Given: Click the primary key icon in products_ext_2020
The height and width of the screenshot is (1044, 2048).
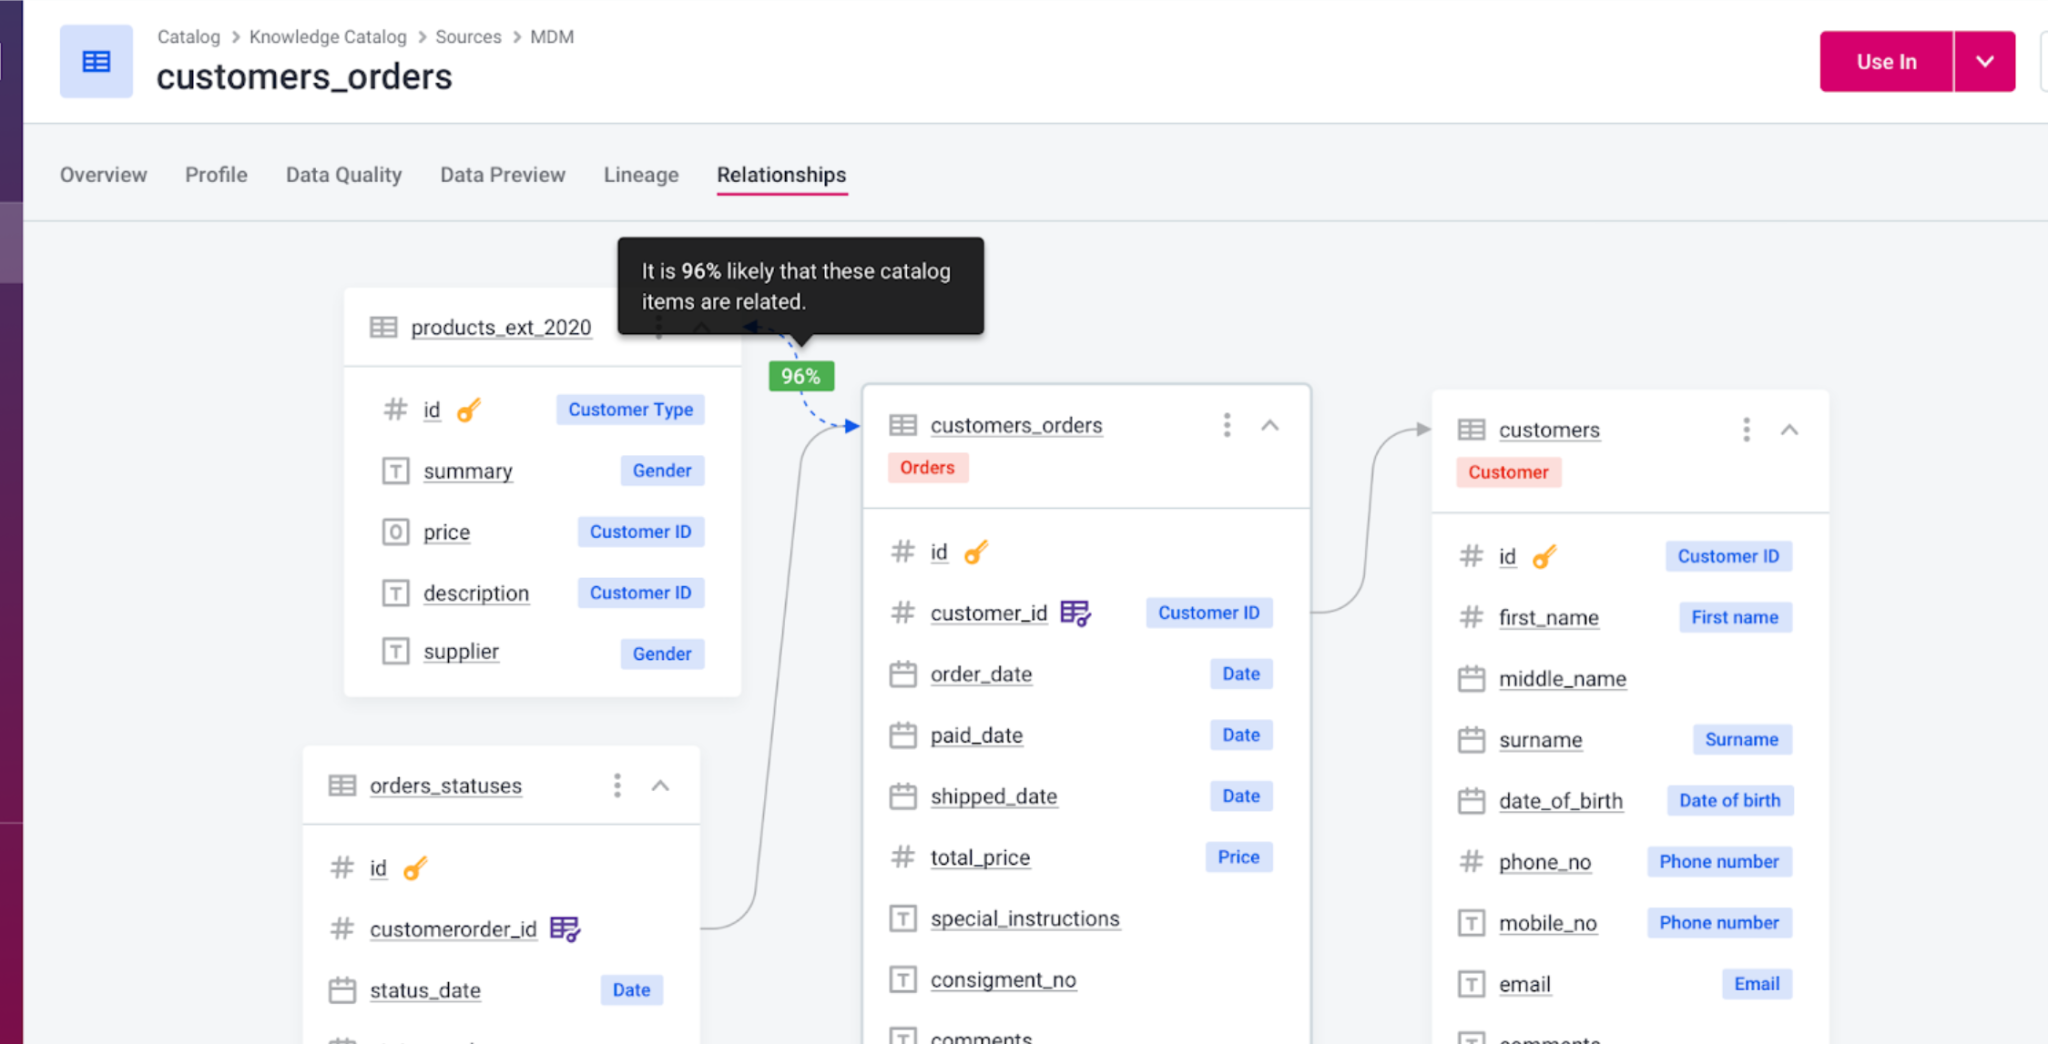Looking at the screenshot, I should tap(468, 410).
